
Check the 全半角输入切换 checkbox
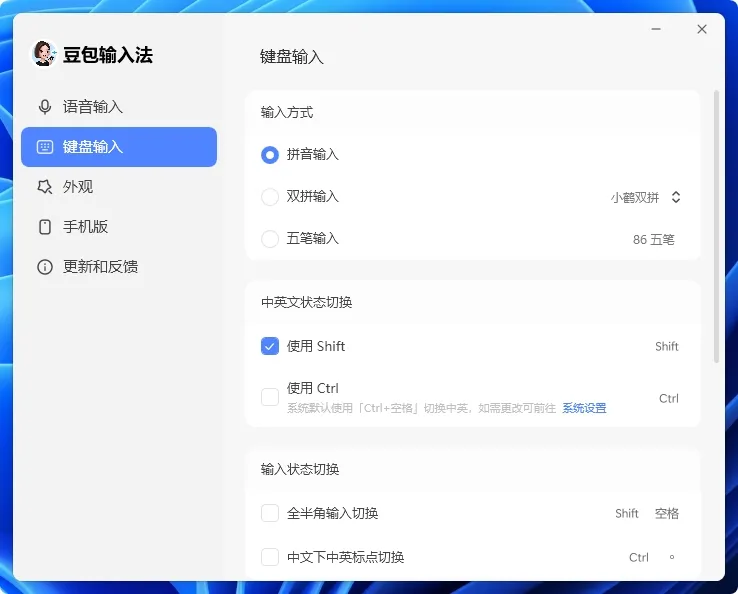tap(270, 513)
